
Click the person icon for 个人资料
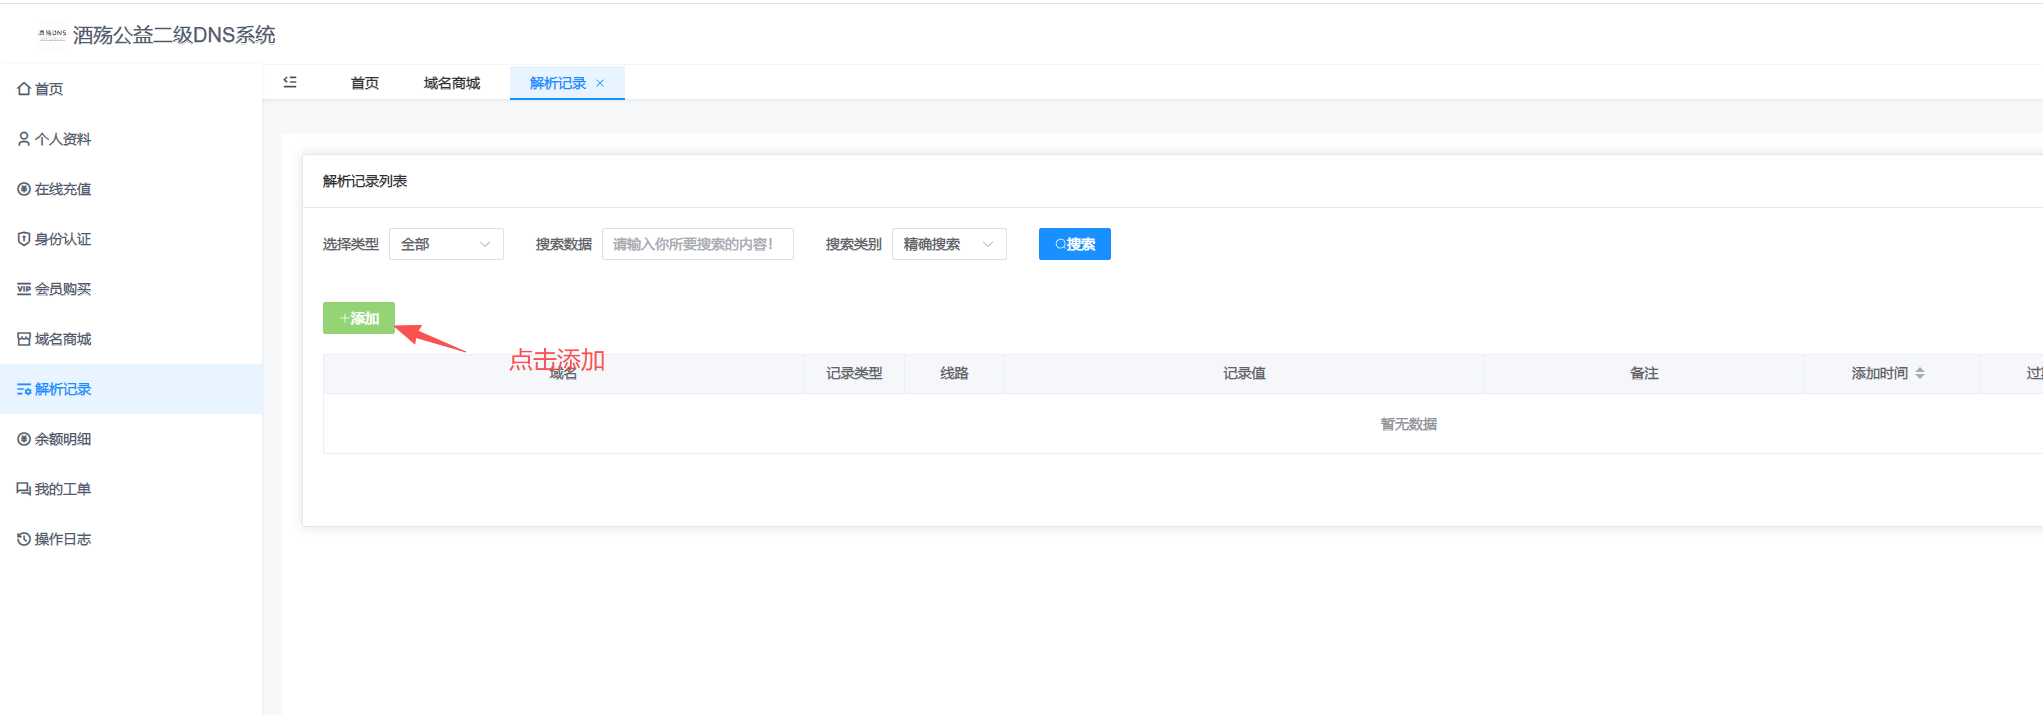[x=24, y=139]
